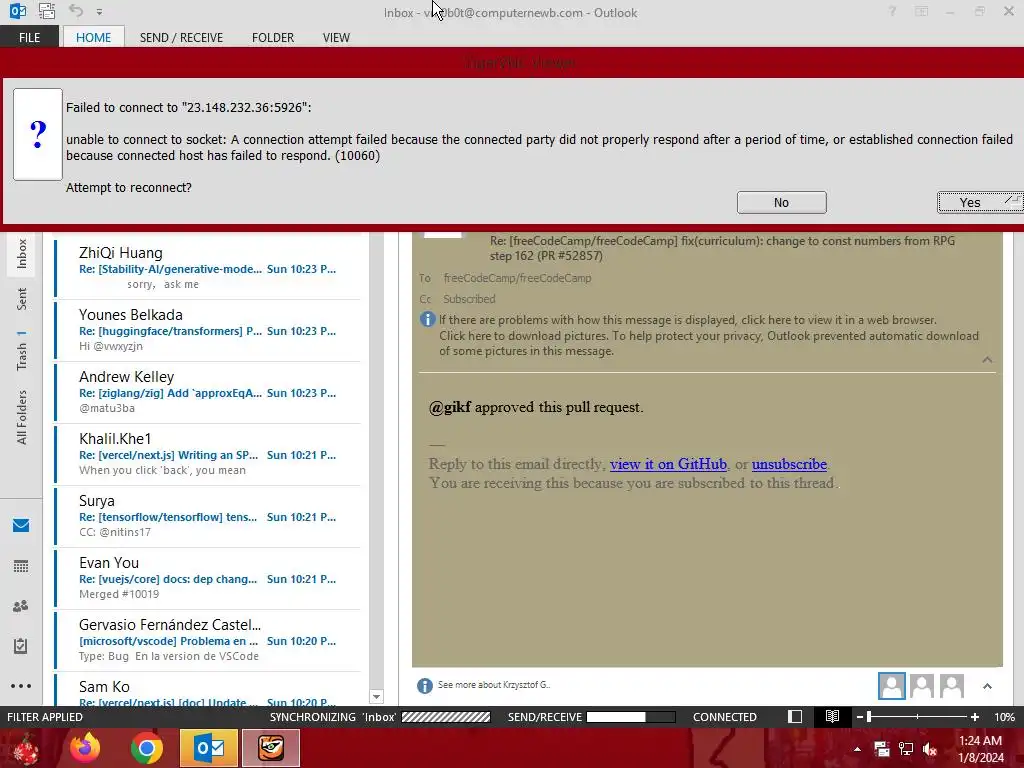Click Send/Receive All Folders quick access icon

(47, 11)
